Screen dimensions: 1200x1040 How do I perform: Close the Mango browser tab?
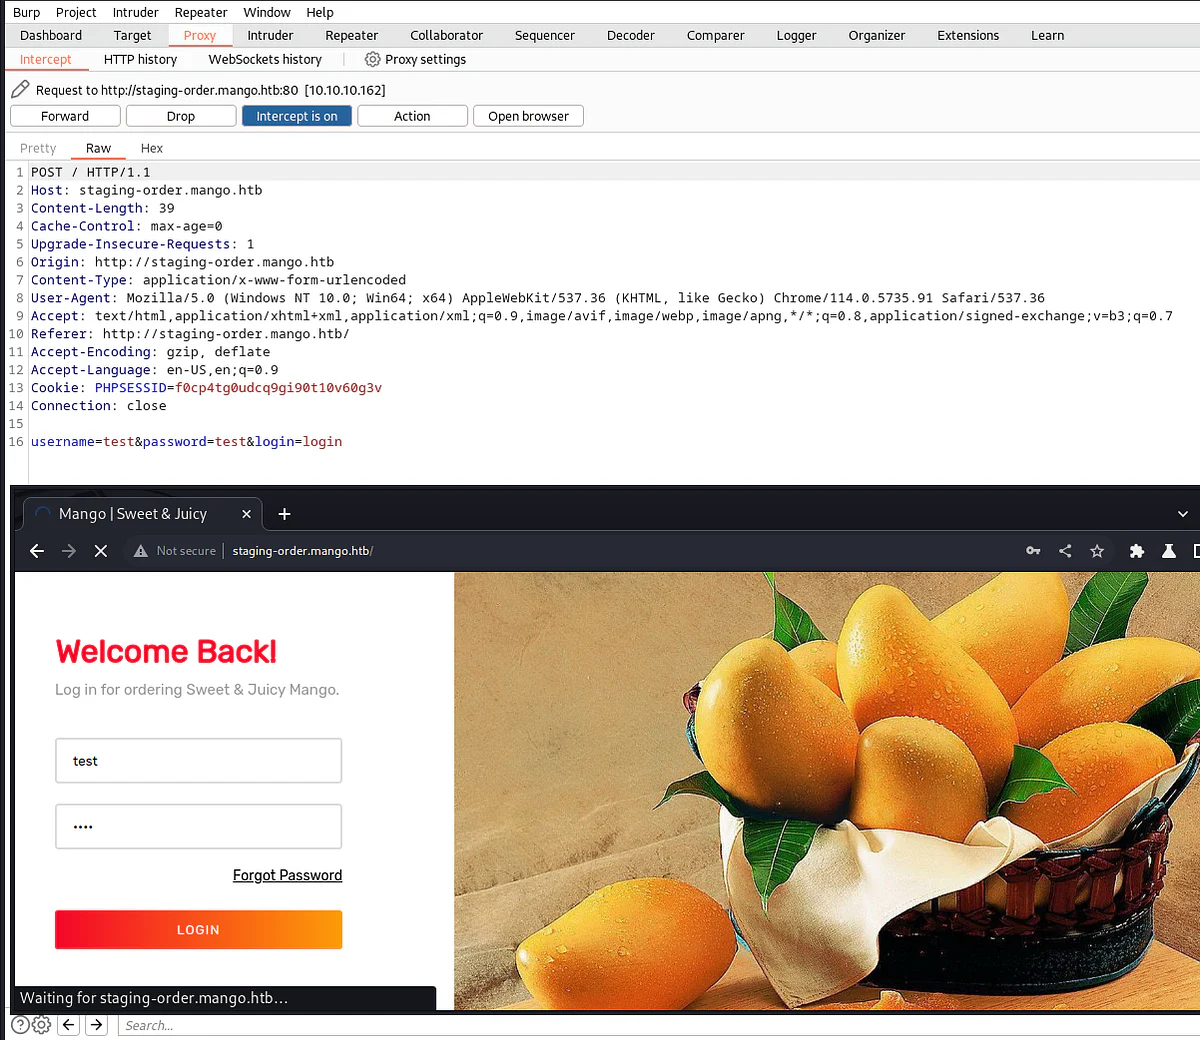click(x=246, y=514)
